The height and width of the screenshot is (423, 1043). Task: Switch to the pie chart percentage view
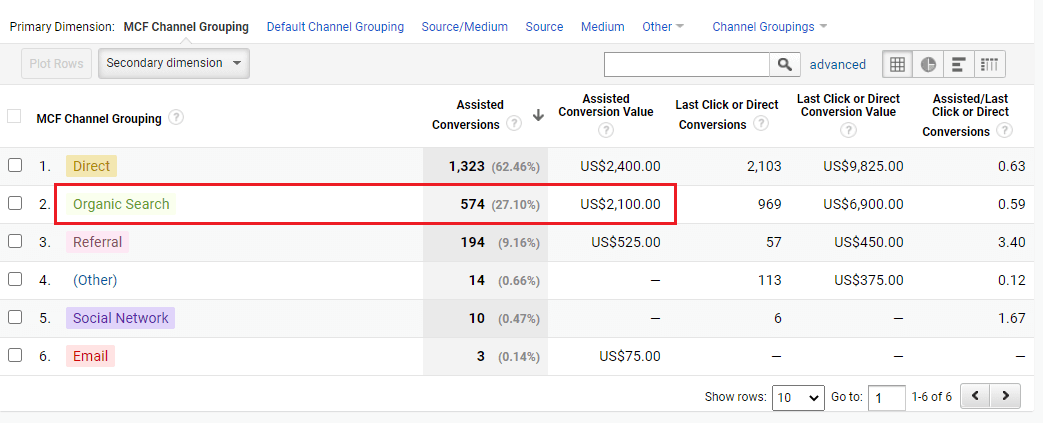[928, 64]
